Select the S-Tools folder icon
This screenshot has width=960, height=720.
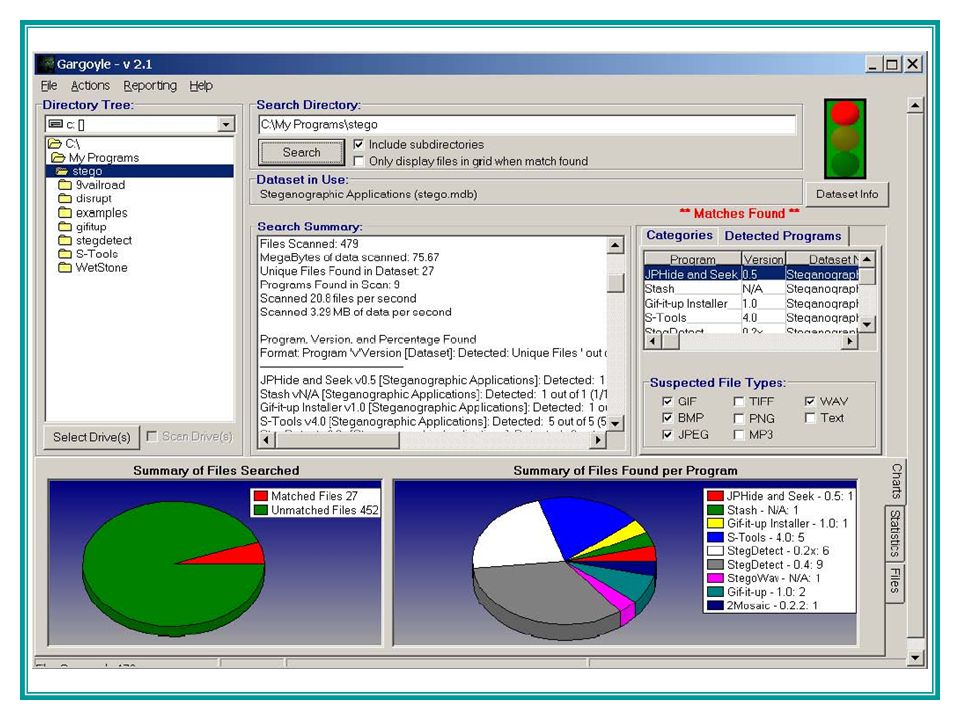pyautogui.click(x=65, y=253)
